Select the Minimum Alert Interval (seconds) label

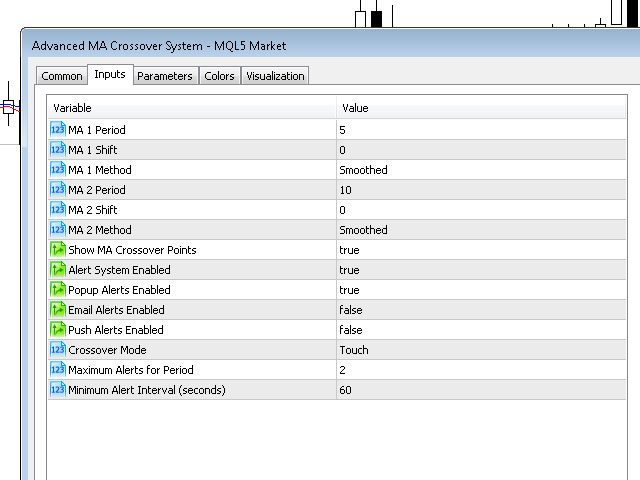coord(147,390)
